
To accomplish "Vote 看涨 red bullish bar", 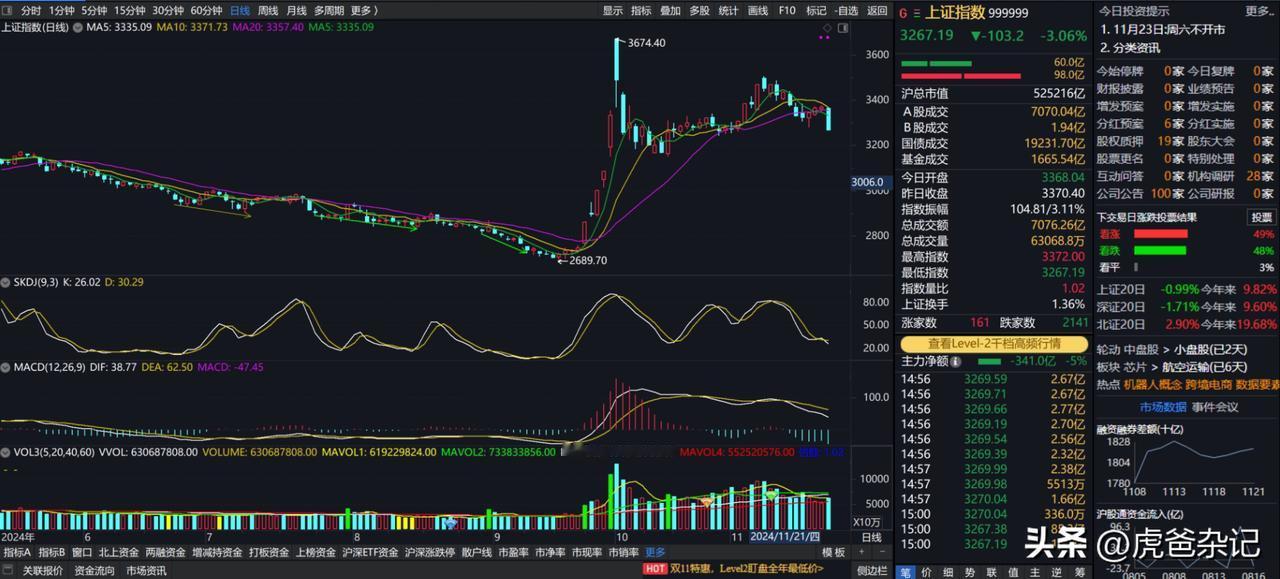I will tap(1160, 234).
